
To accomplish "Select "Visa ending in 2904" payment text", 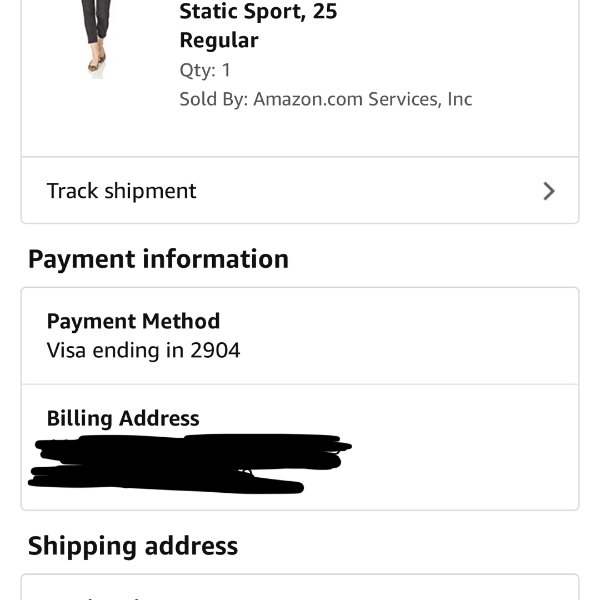I will (x=143, y=350).
